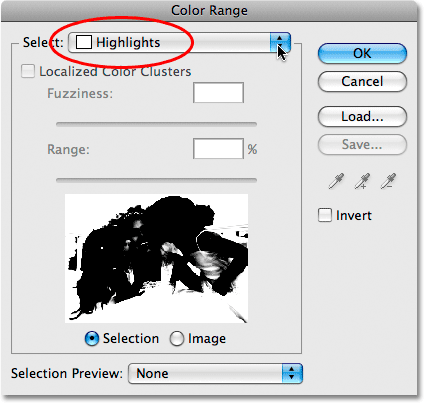Click the black and white selection preview
The height and width of the screenshot is (403, 424).
156,258
